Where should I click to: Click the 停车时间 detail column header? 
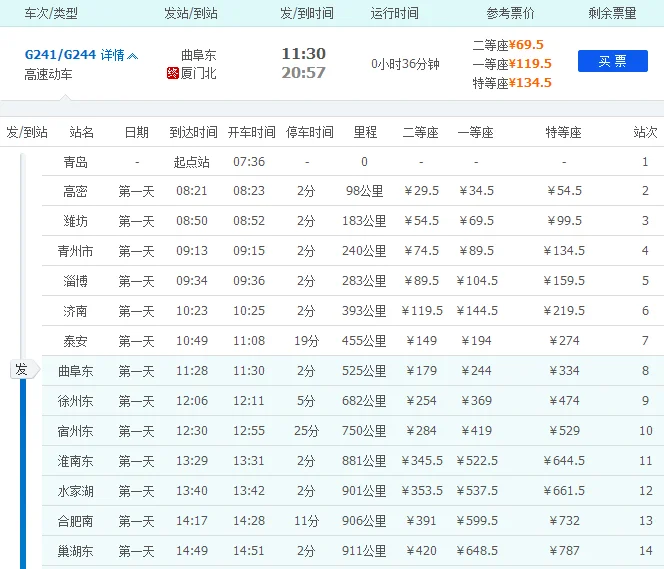310,133
